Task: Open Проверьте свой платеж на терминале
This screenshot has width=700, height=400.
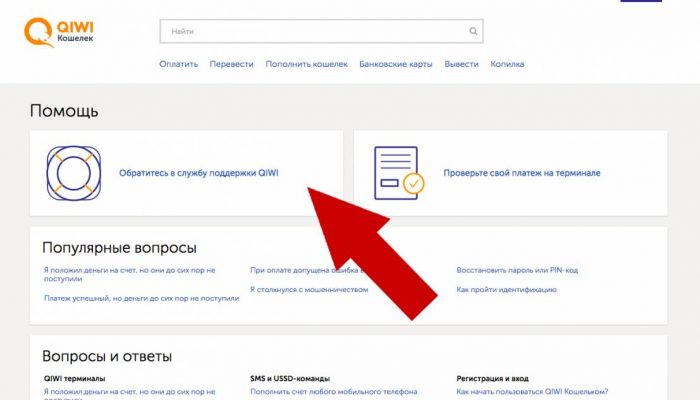Action: click(x=522, y=173)
